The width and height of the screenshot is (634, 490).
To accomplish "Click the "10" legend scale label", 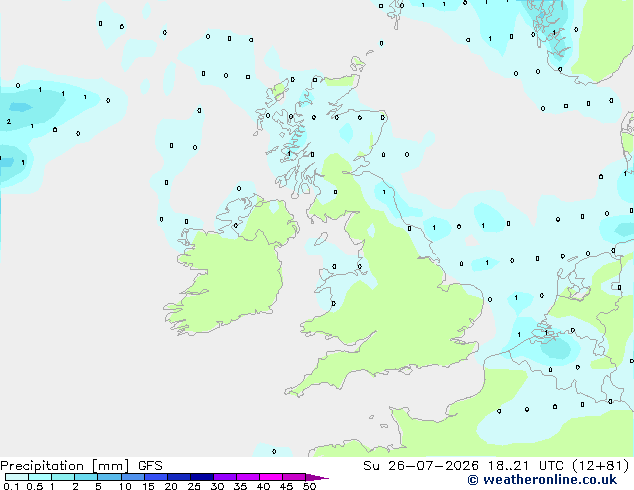I will tap(125, 486).
